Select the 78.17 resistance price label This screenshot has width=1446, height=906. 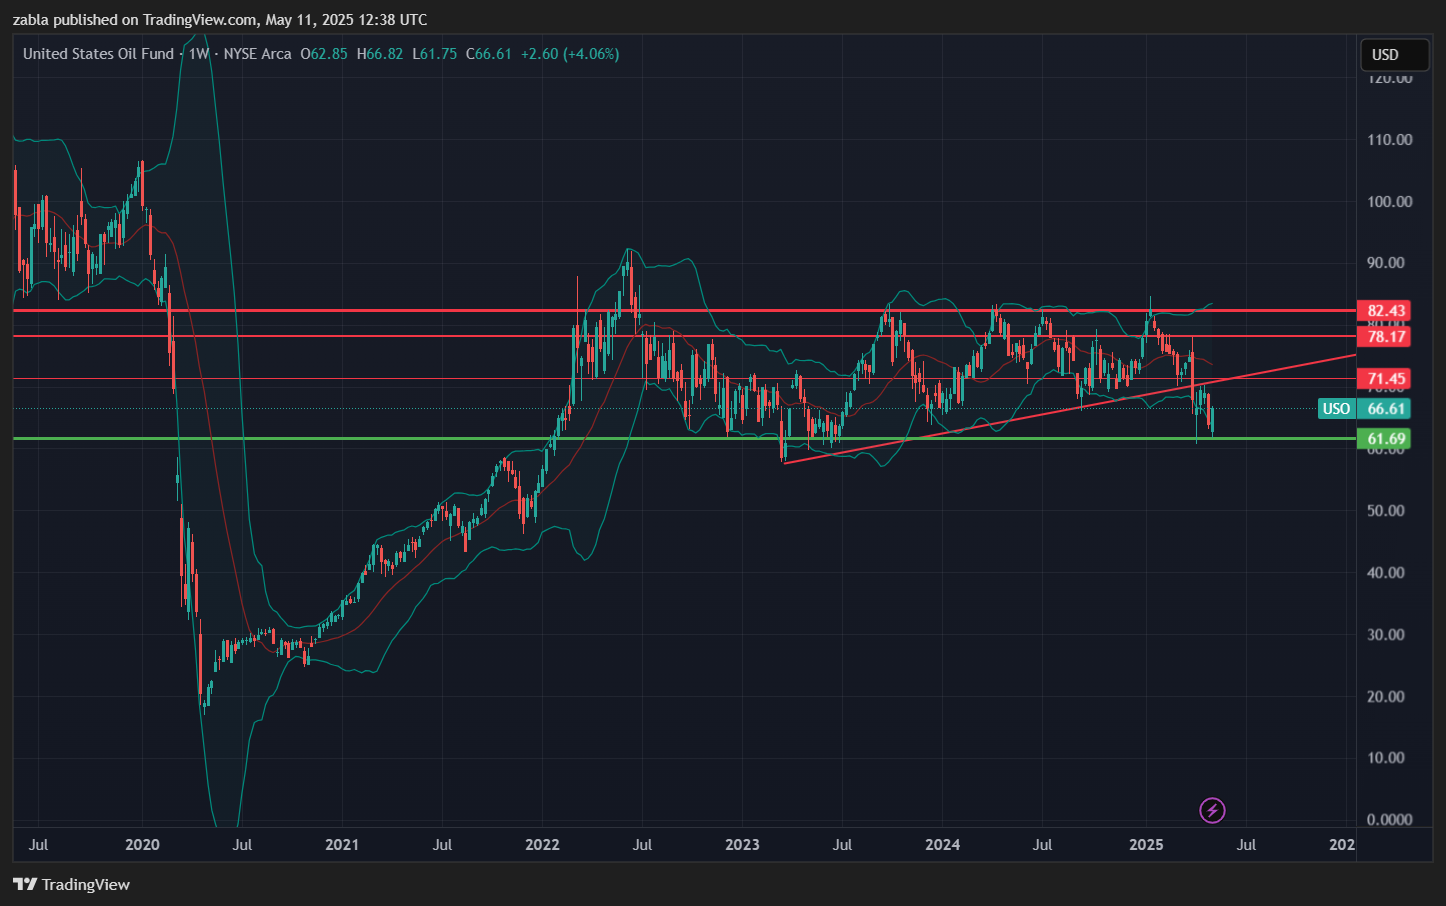click(x=1386, y=337)
